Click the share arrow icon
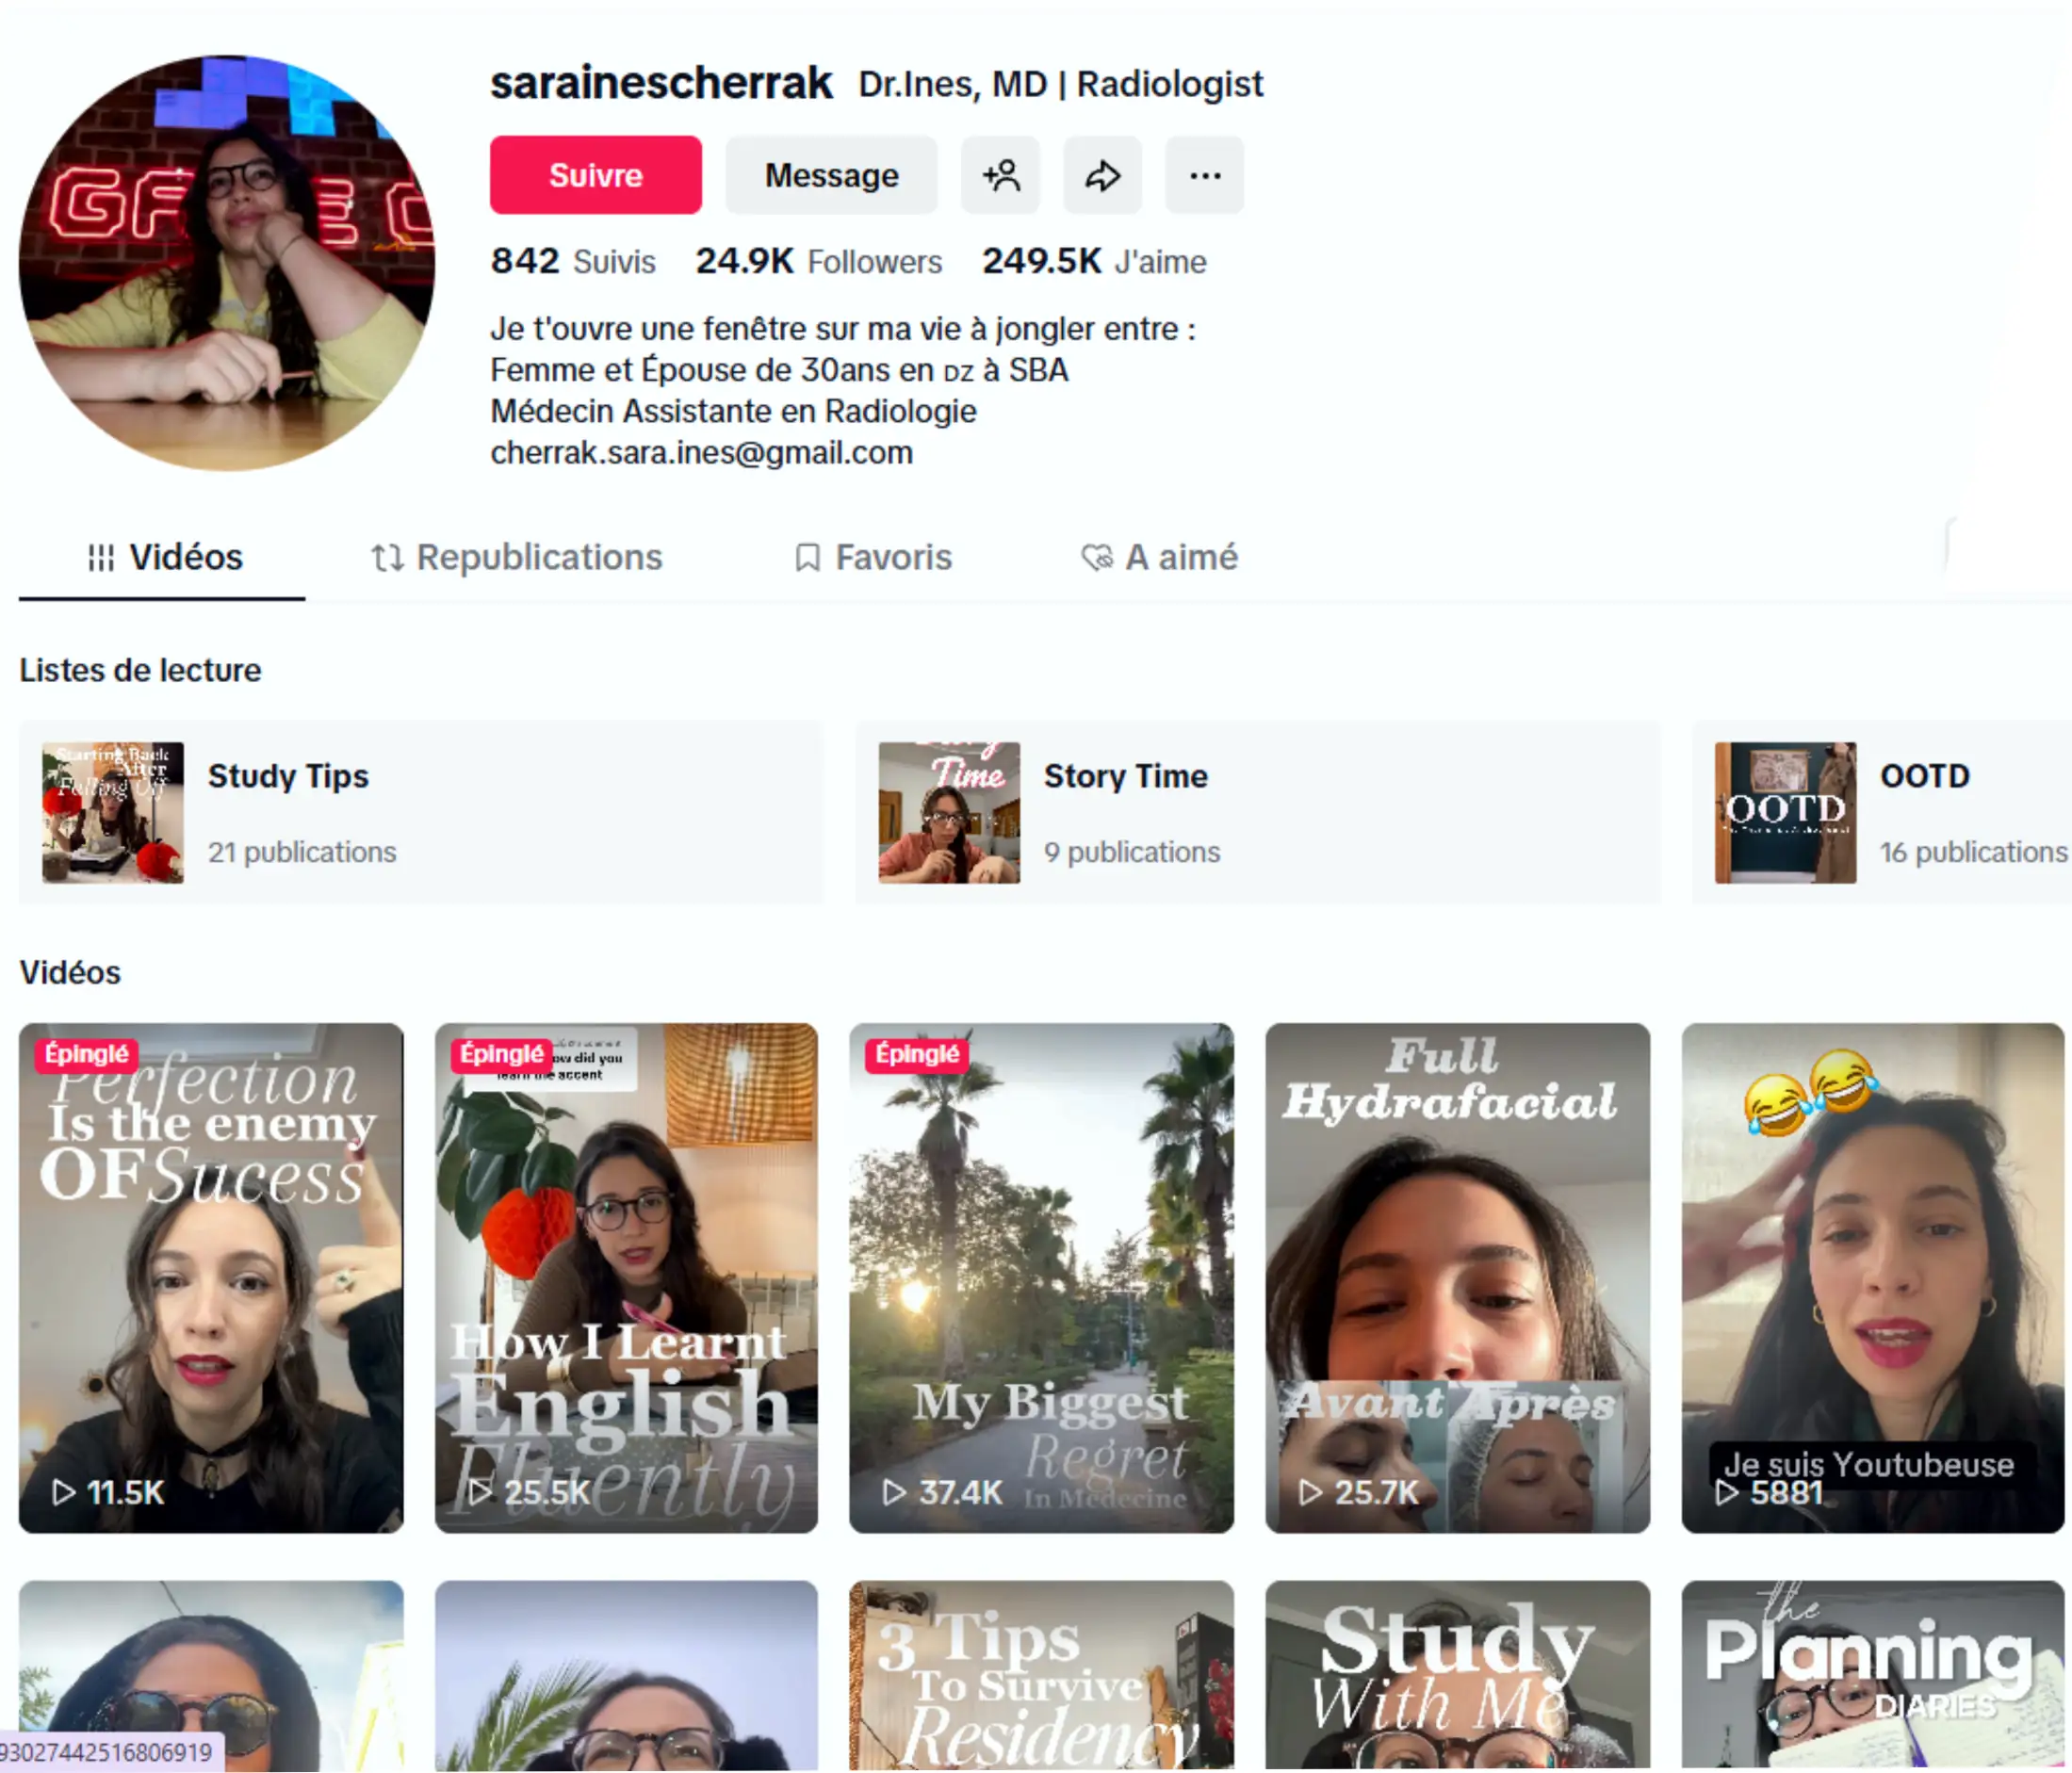This screenshot has width=2072, height=1773. (x=1102, y=175)
